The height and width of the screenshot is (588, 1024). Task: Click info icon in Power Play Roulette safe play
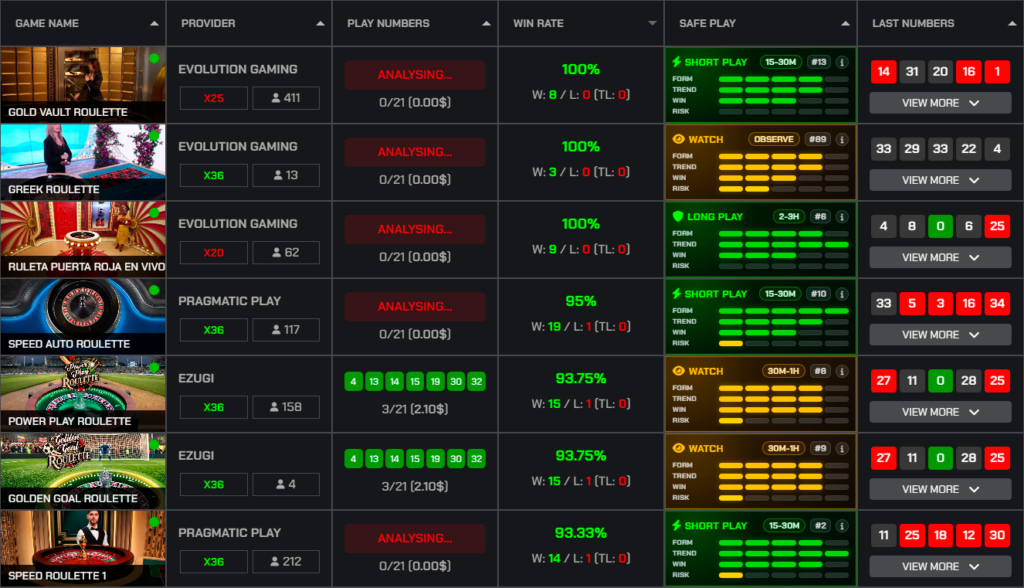coord(842,371)
